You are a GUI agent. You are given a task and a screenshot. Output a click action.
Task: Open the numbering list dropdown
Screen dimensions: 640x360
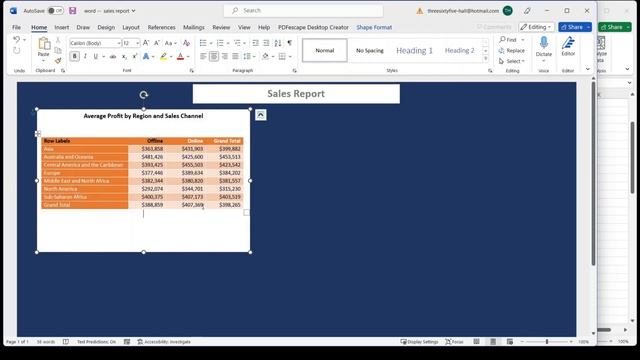click(228, 43)
